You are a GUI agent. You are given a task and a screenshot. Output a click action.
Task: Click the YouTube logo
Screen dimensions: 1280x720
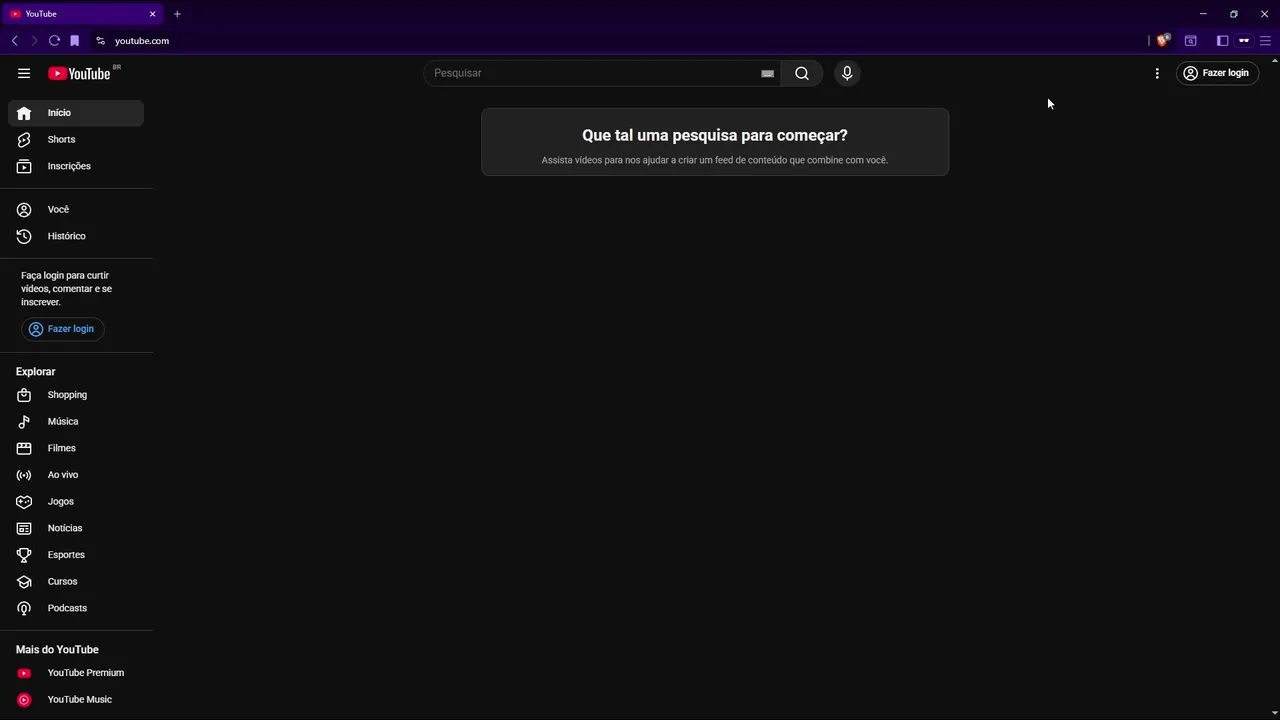79,73
